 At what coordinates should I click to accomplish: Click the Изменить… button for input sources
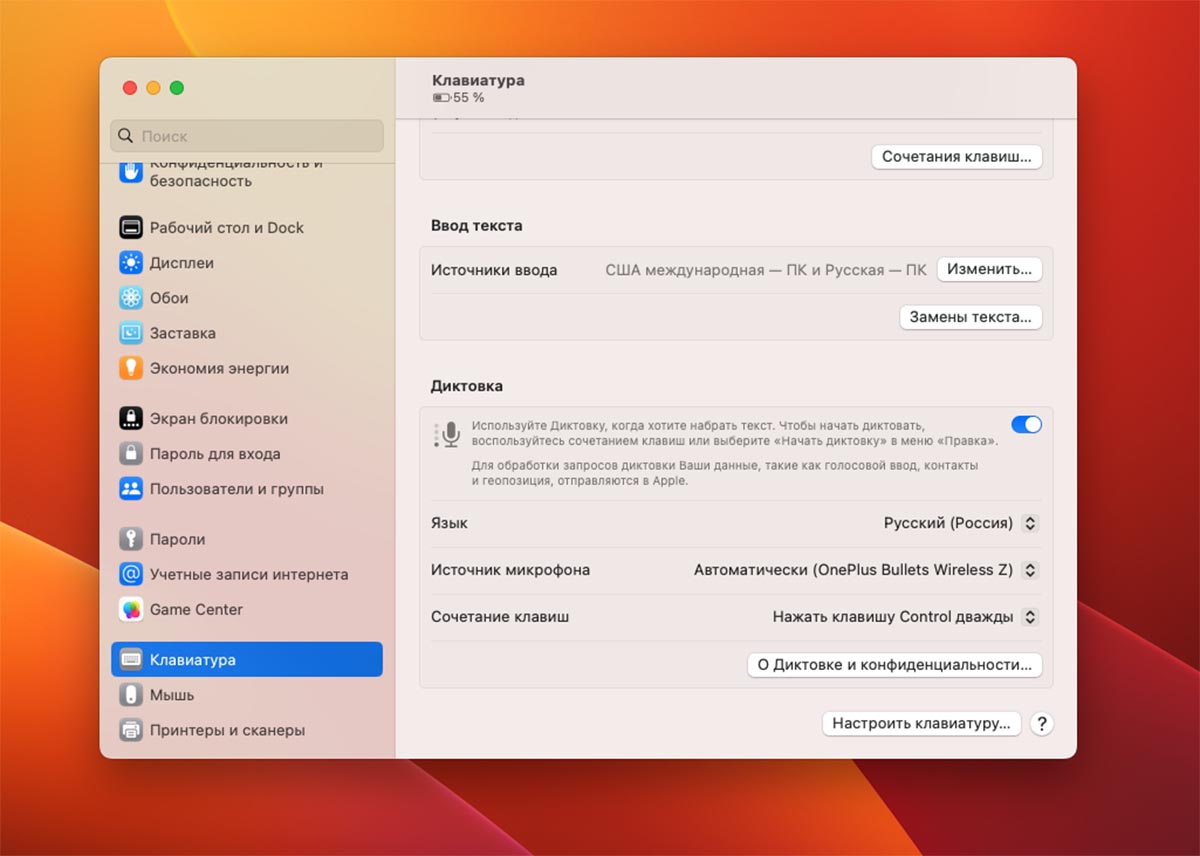pos(989,269)
